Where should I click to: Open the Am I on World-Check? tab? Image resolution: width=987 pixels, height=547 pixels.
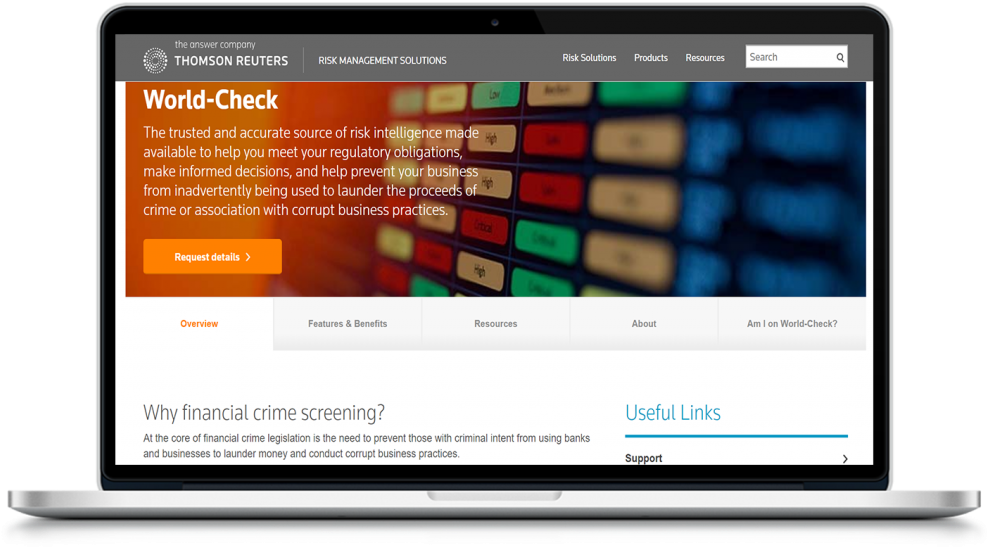pyautogui.click(x=792, y=324)
